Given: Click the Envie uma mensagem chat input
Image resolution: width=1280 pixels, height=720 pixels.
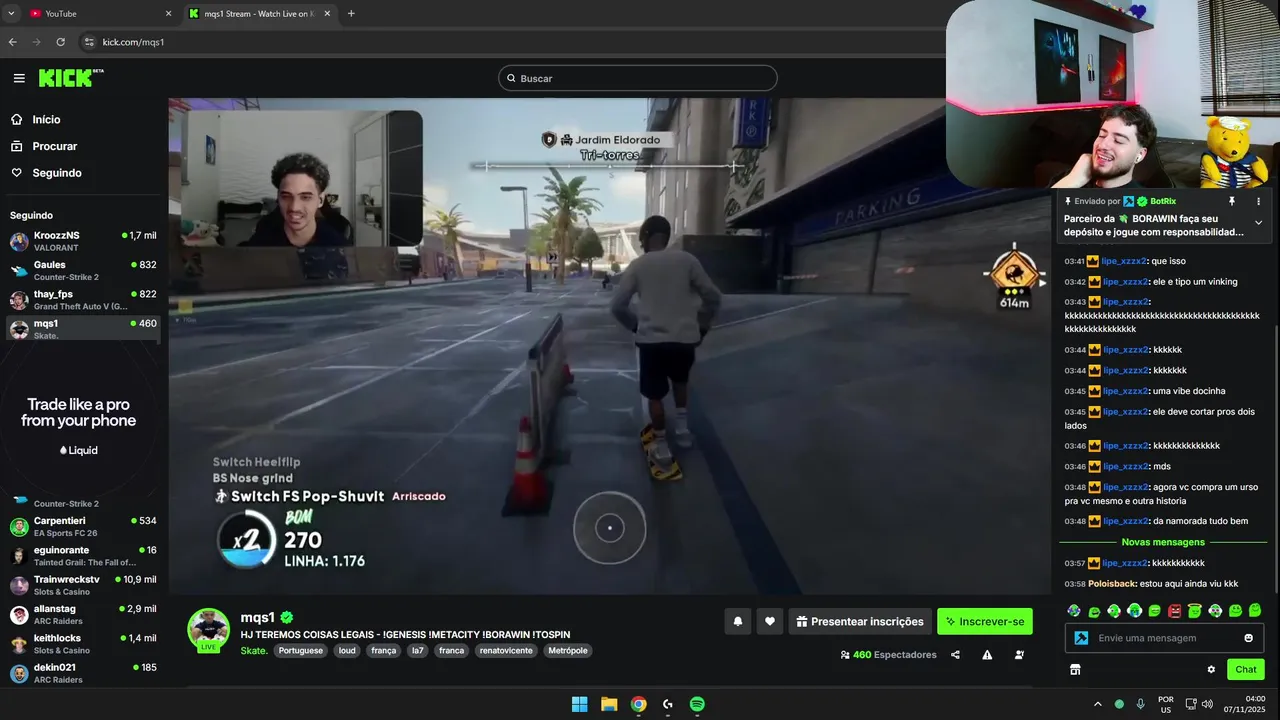Looking at the screenshot, I should [1165, 638].
